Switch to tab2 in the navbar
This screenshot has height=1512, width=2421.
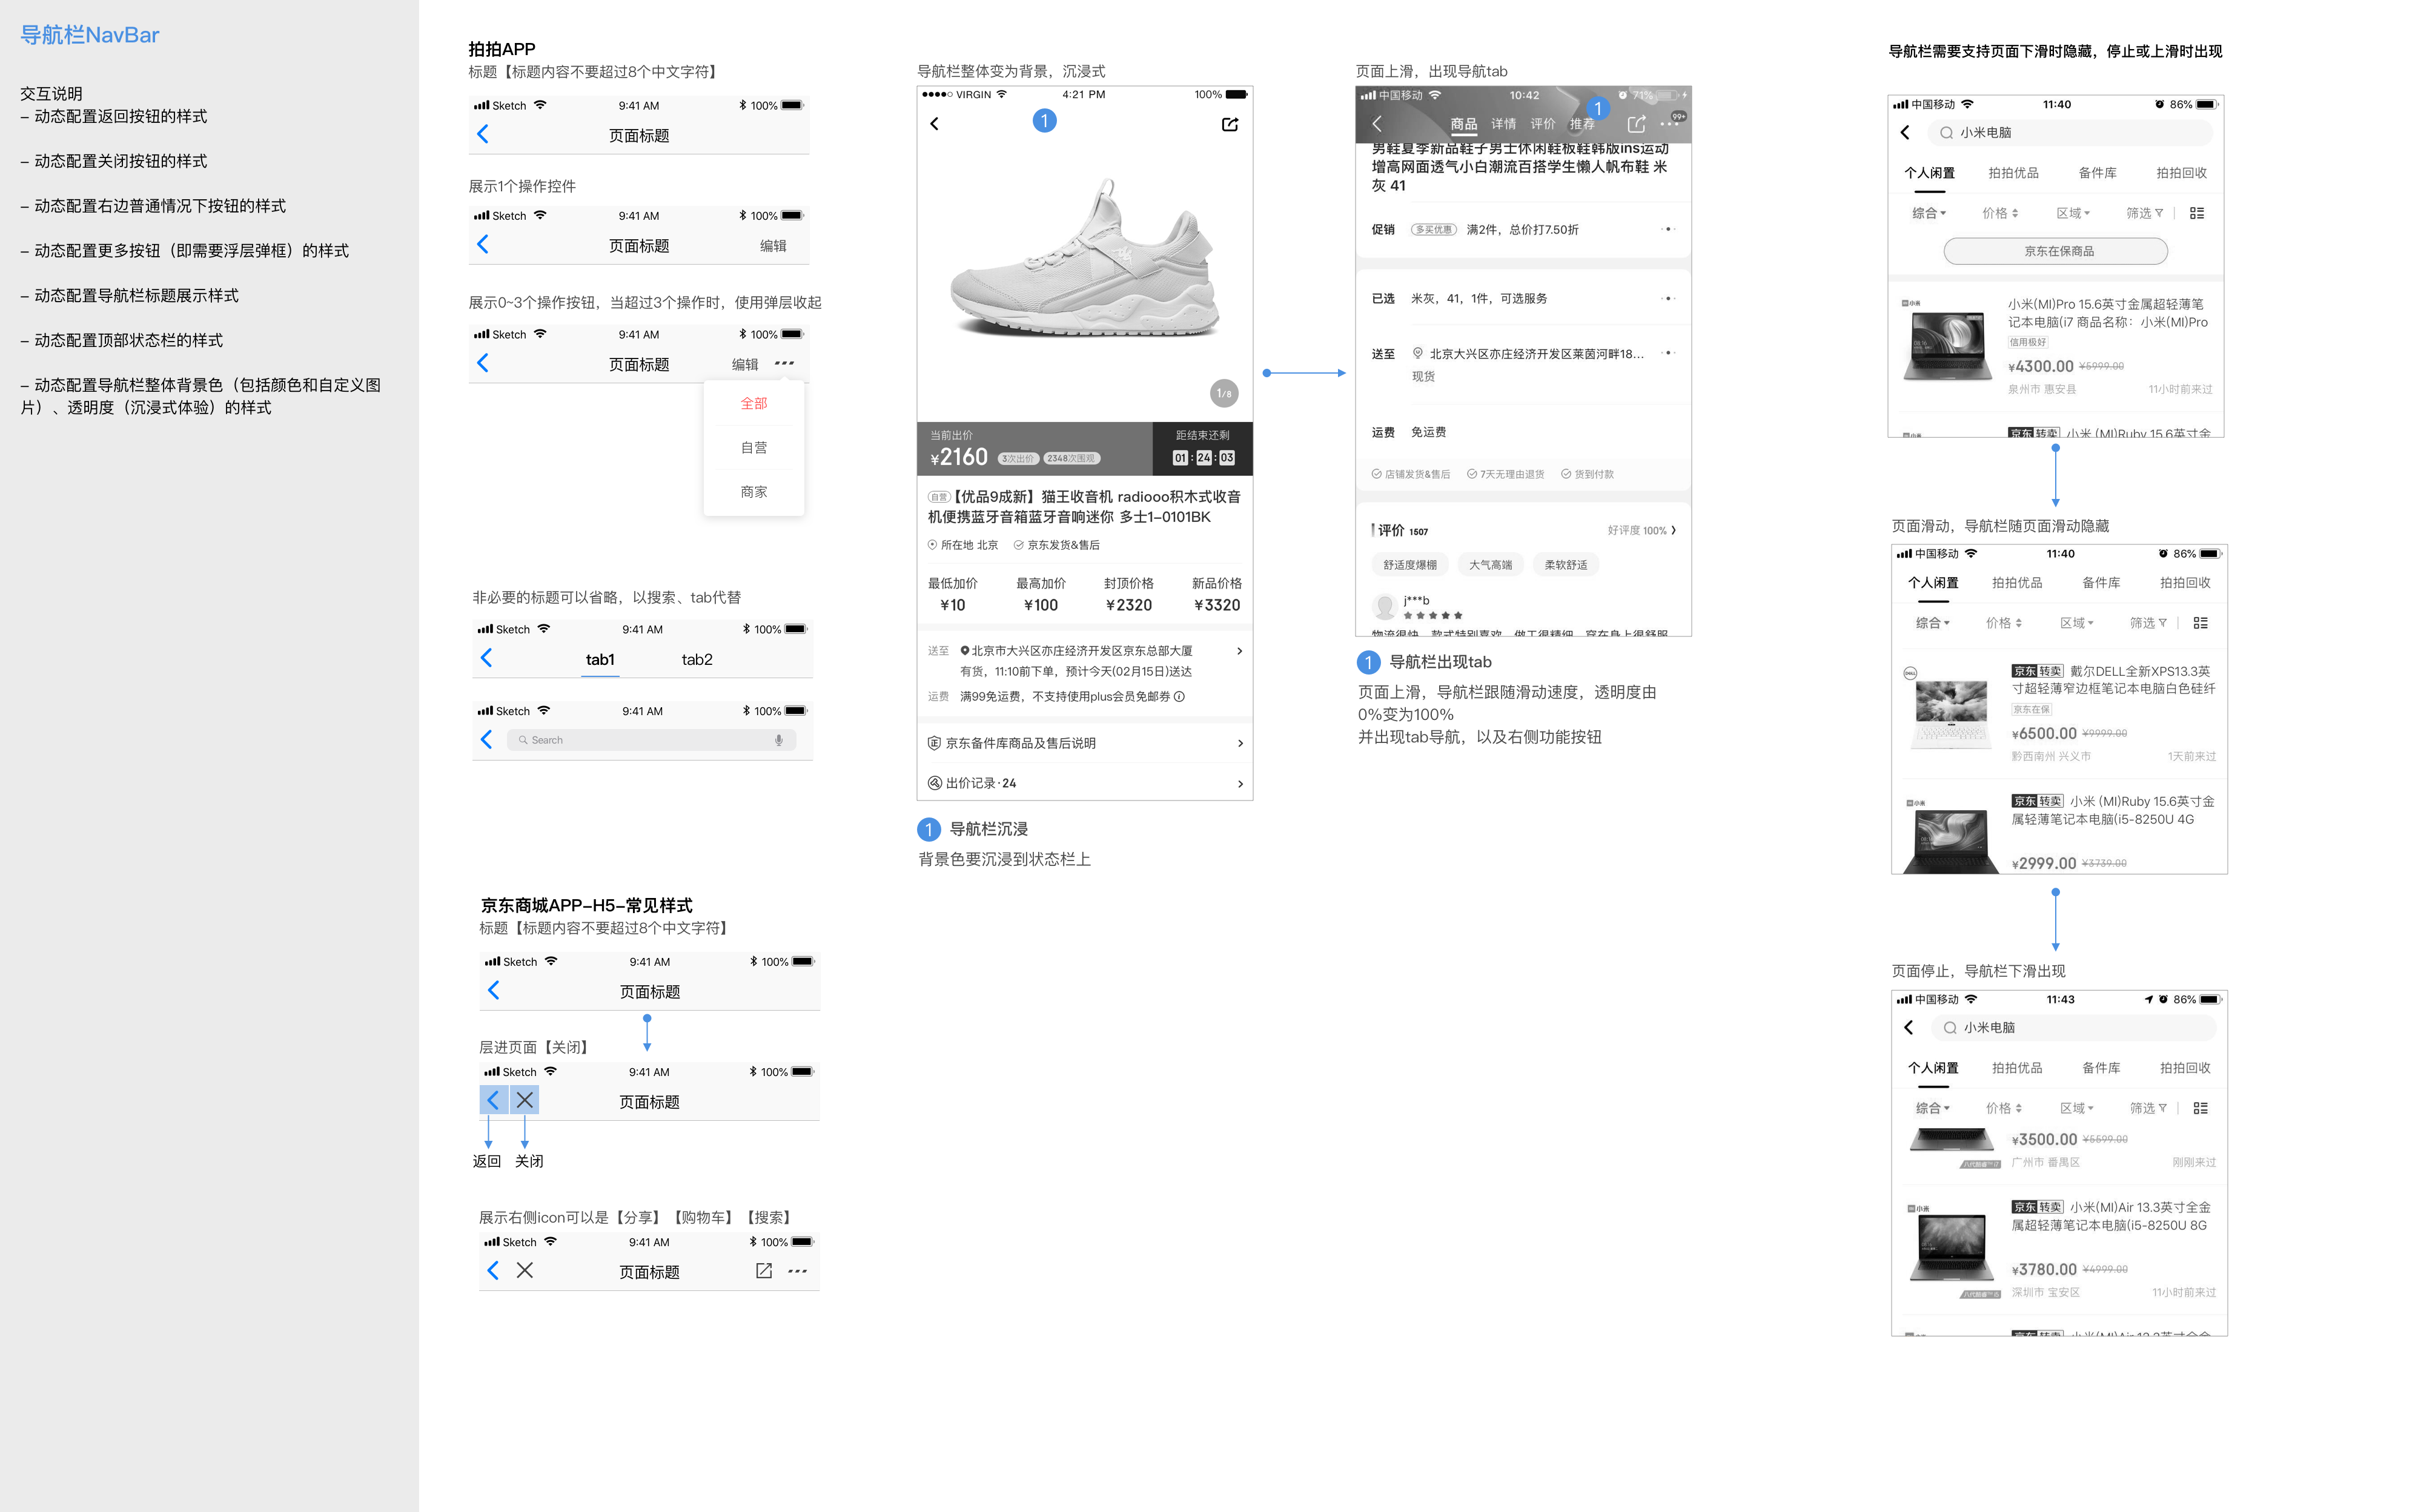coord(697,659)
